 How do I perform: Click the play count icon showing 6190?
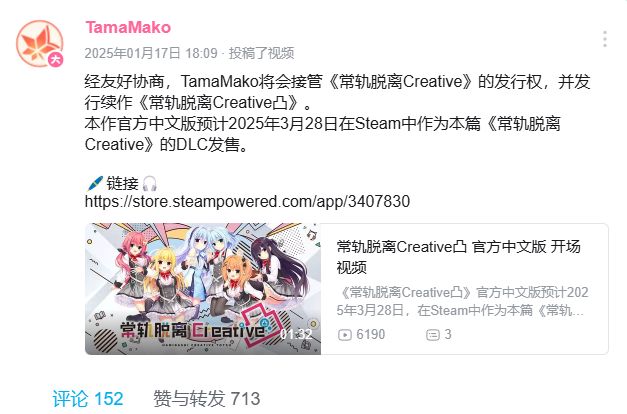point(344,334)
